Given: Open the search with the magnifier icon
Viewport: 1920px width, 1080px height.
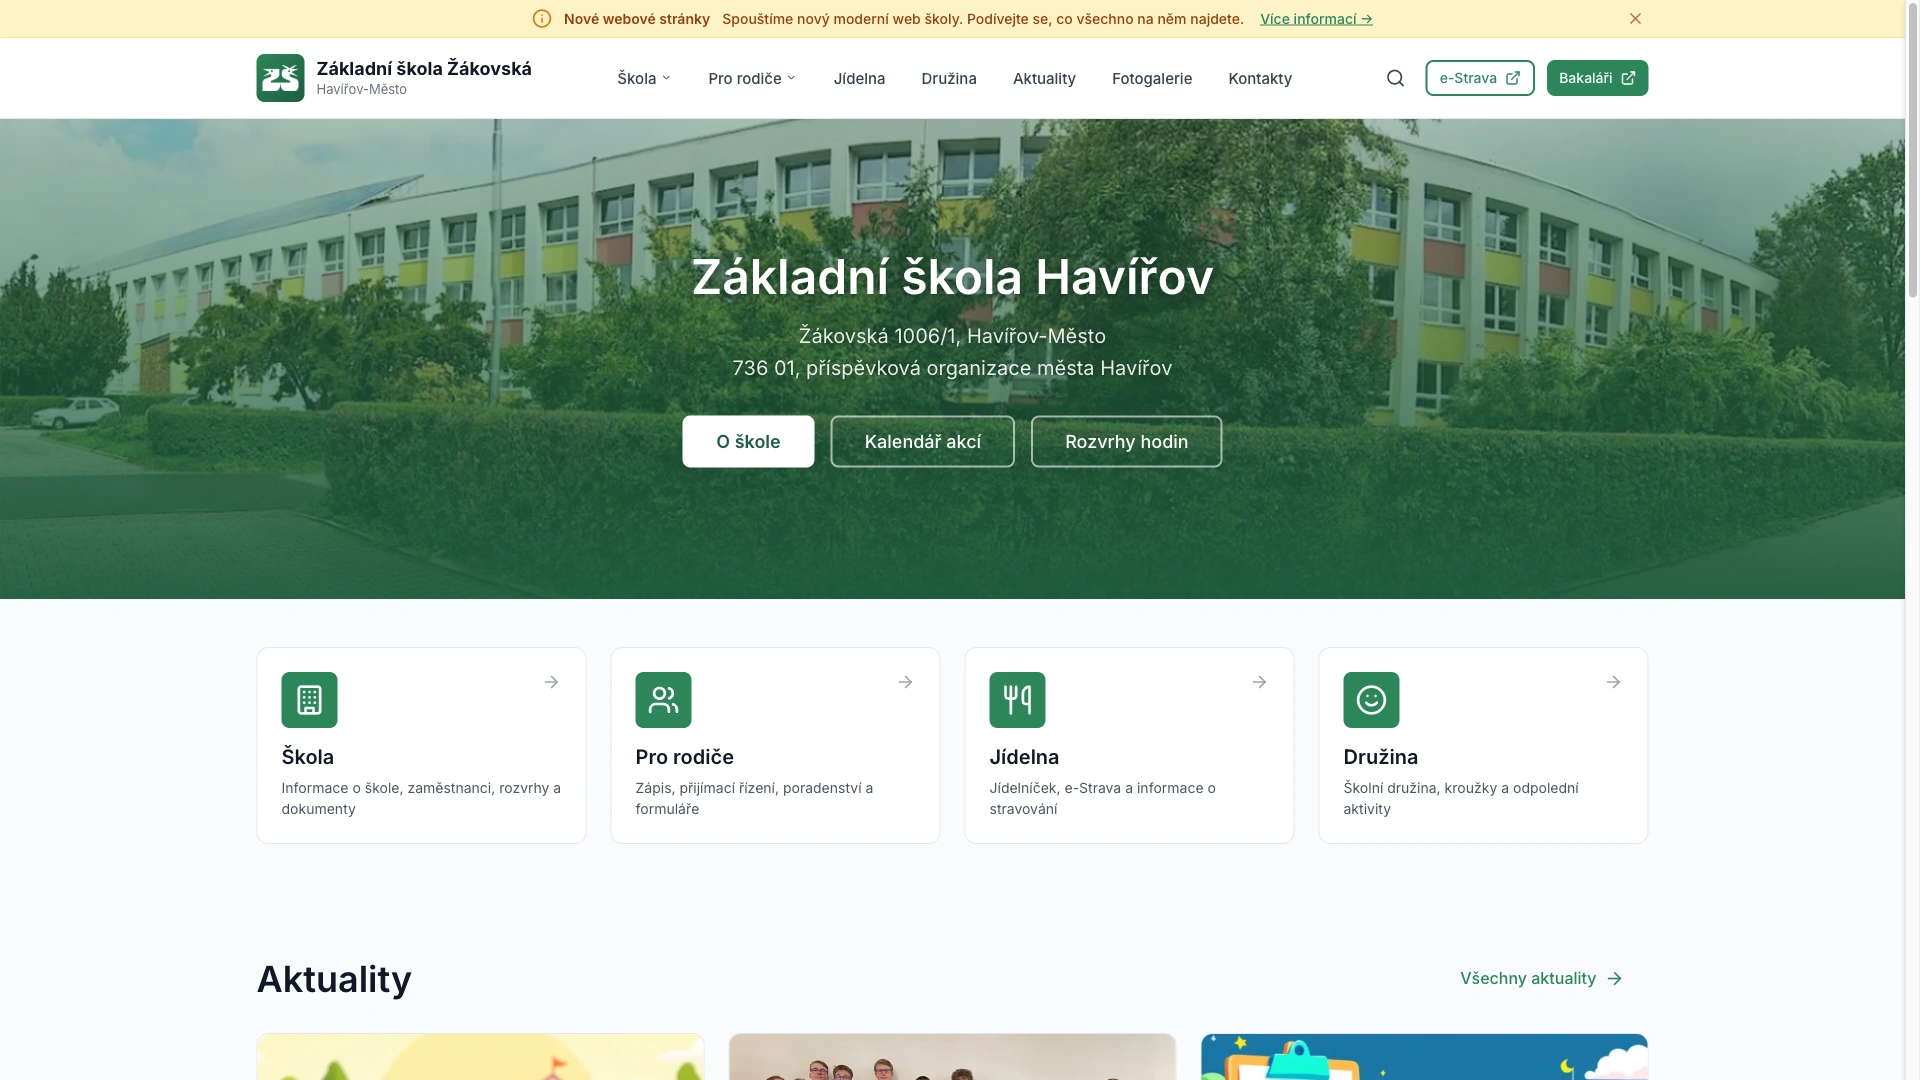Looking at the screenshot, I should [x=1395, y=78].
